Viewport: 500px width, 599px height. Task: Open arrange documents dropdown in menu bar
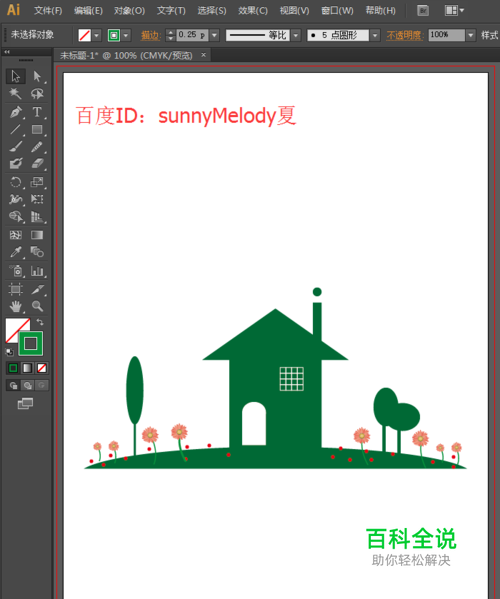pos(454,10)
